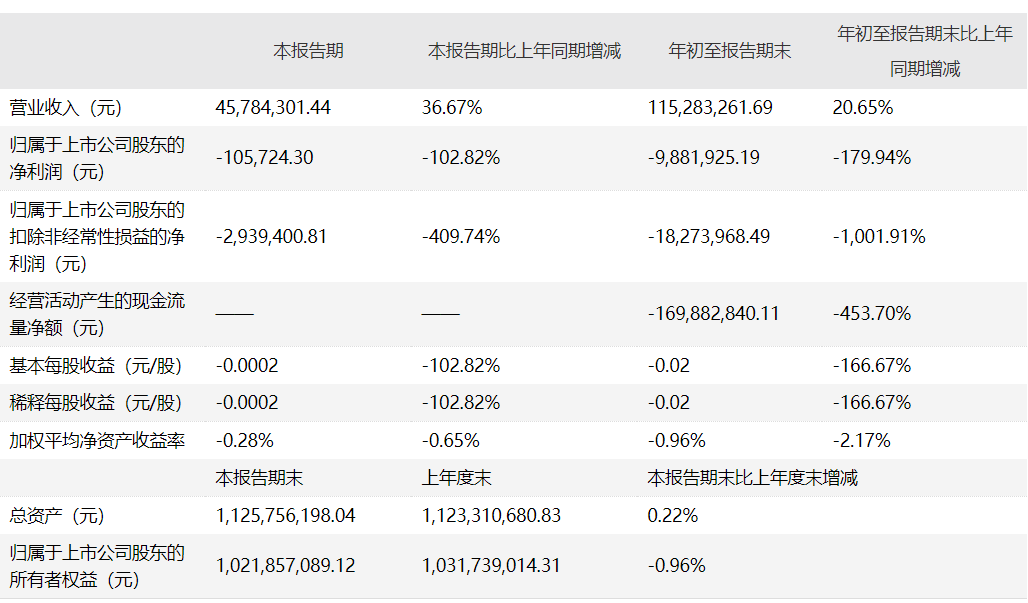Select the -179.94% cell
This screenshot has width=1028, height=603.
(x=871, y=157)
